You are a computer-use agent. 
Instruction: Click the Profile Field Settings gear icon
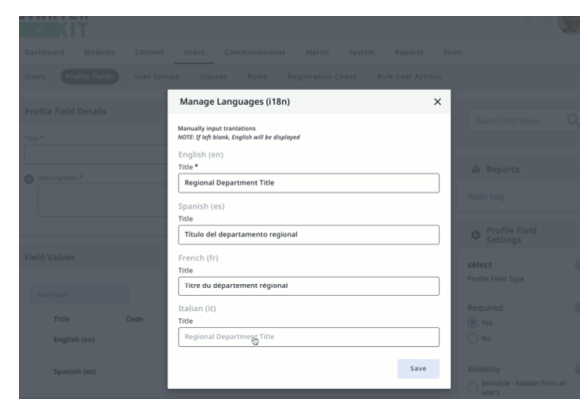pyautogui.click(x=475, y=235)
